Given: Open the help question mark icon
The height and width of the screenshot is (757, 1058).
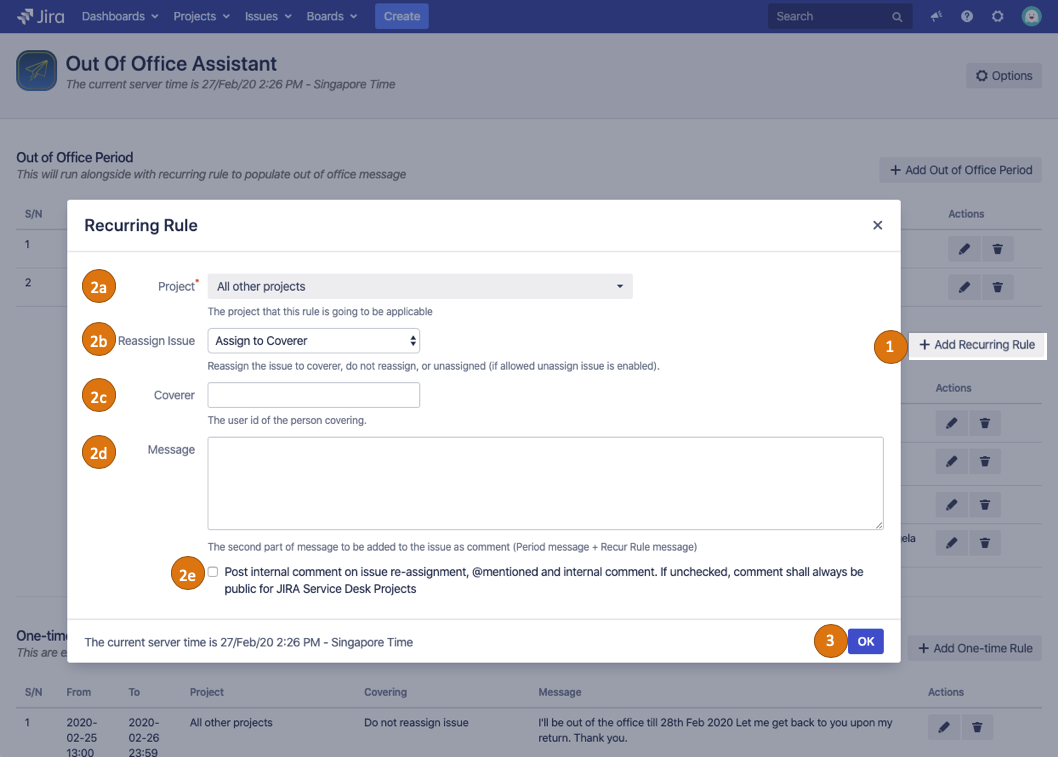Looking at the screenshot, I should click(x=967, y=17).
